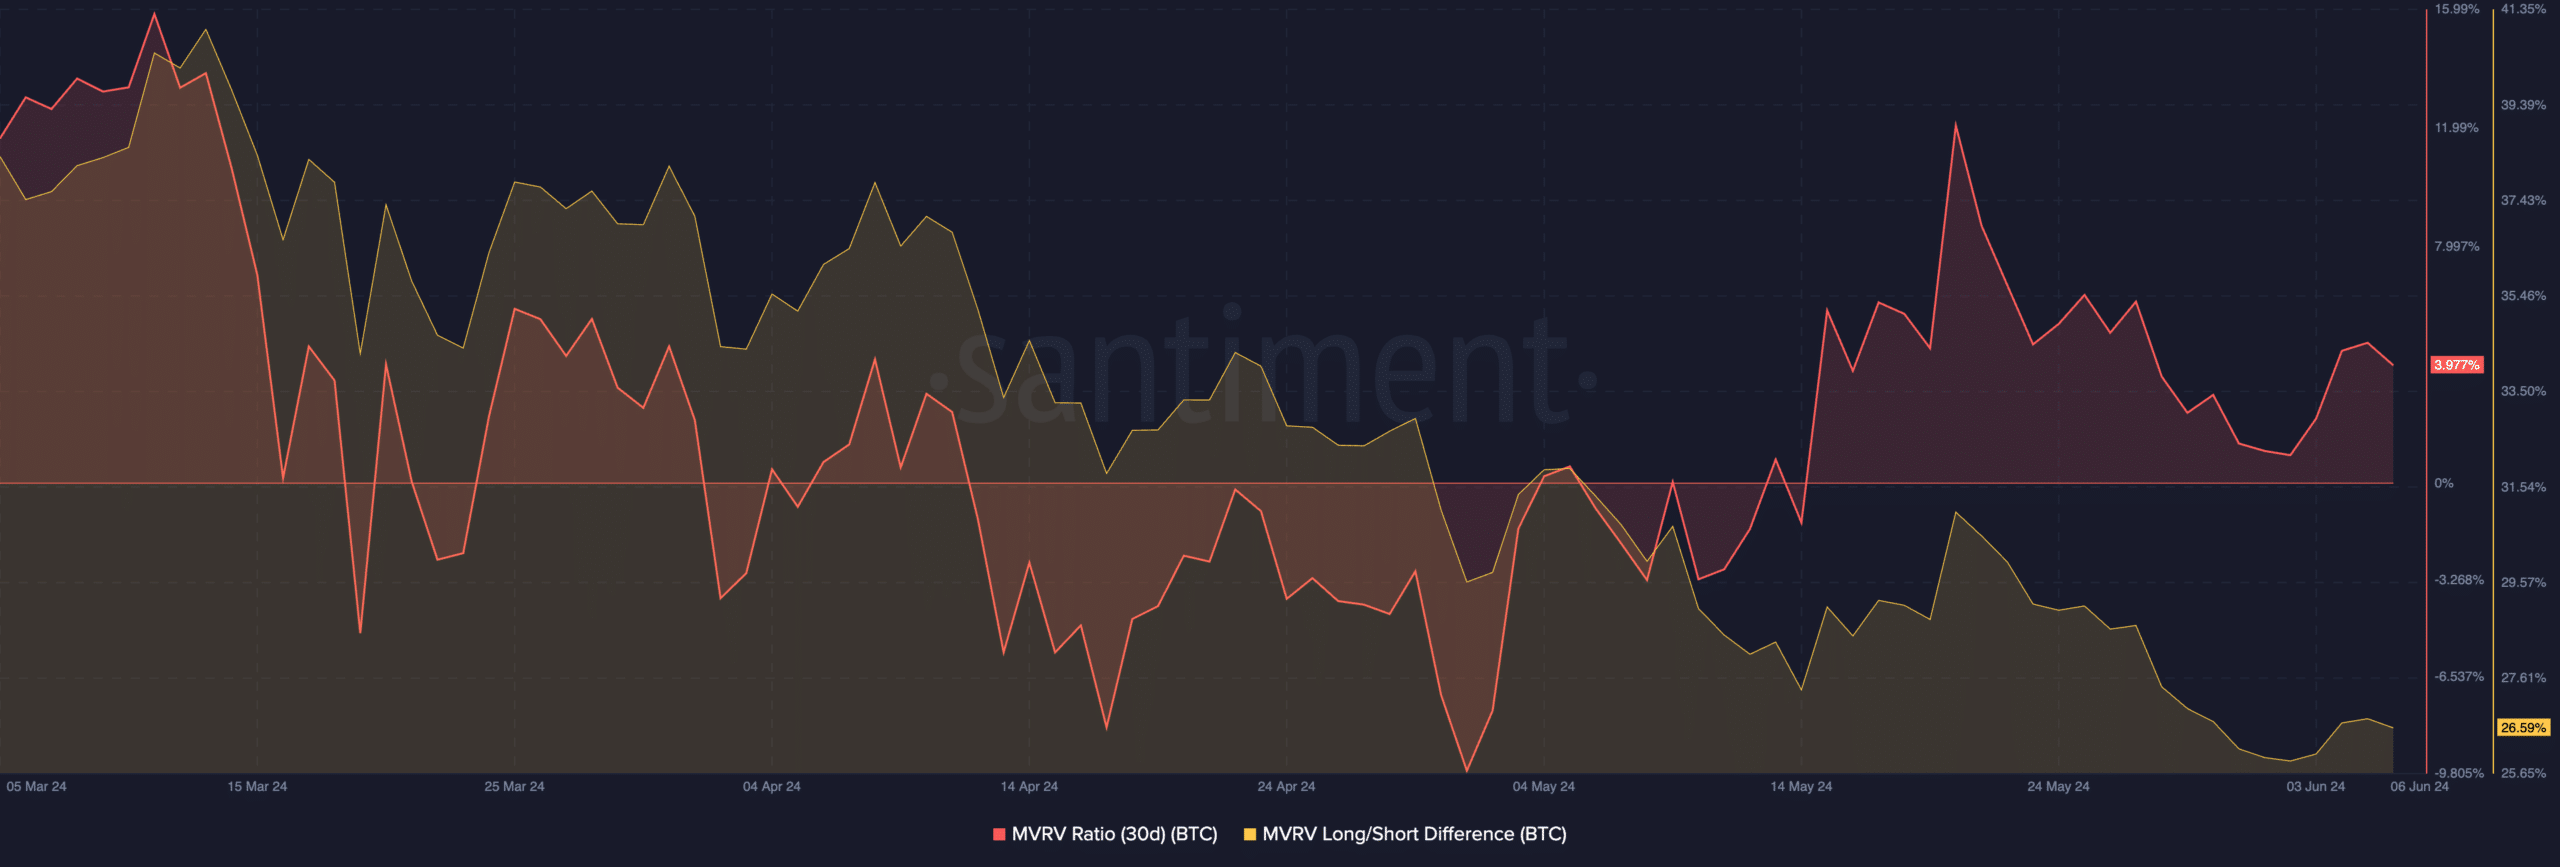This screenshot has width=2560, height=867.
Task: Select the 04 Apr 24 date label
Action: [771, 787]
